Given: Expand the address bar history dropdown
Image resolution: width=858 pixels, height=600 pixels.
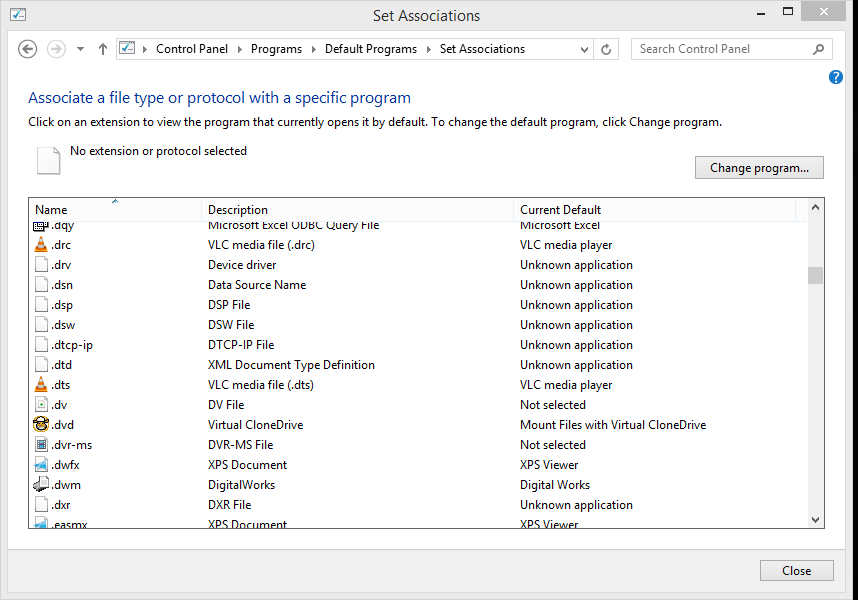Looking at the screenshot, I should (584, 49).
